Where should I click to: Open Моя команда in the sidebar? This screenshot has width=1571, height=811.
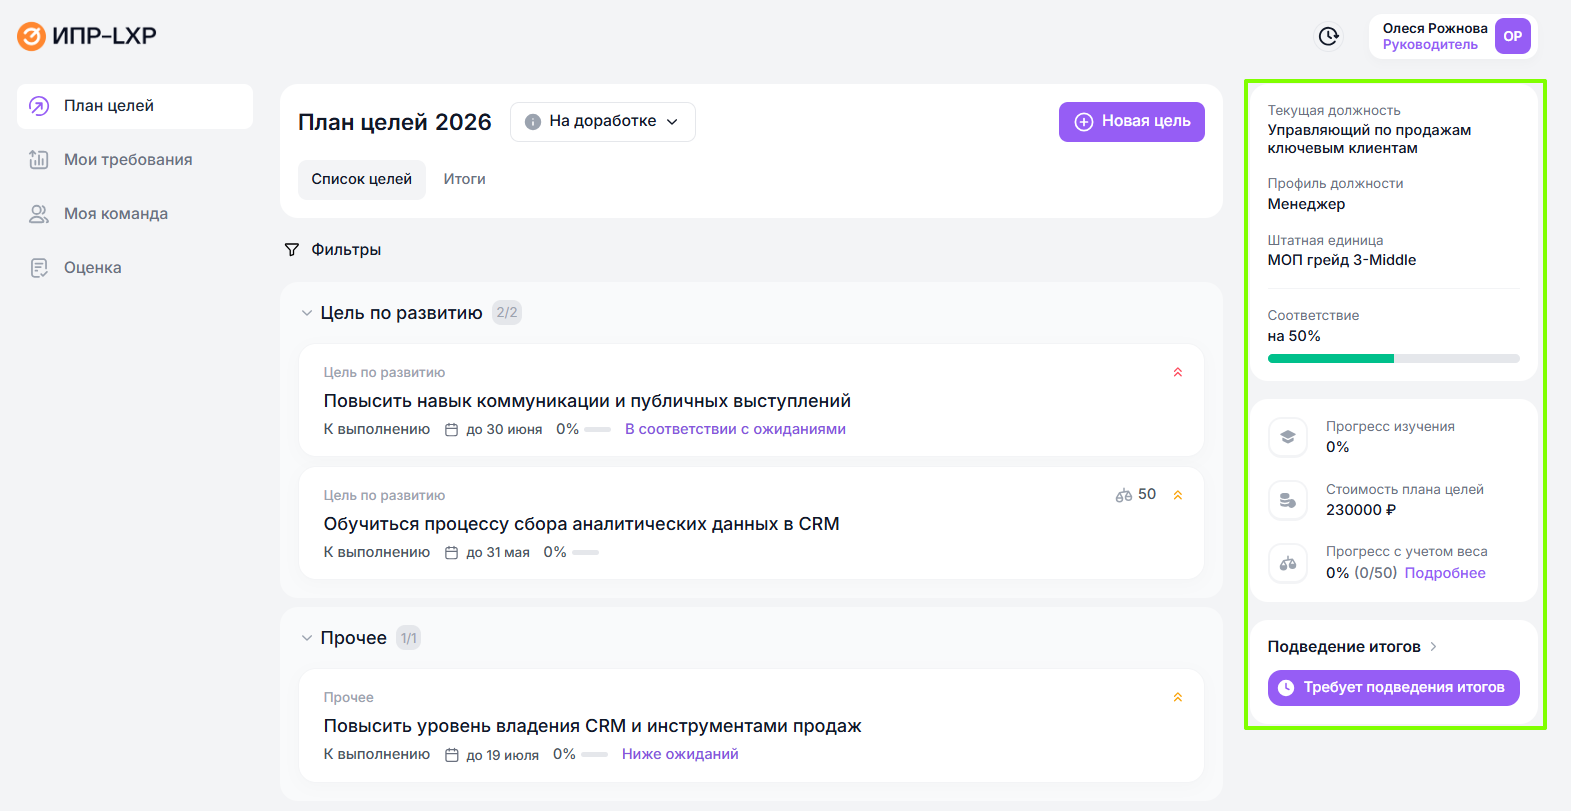click(x=116, y=214)
